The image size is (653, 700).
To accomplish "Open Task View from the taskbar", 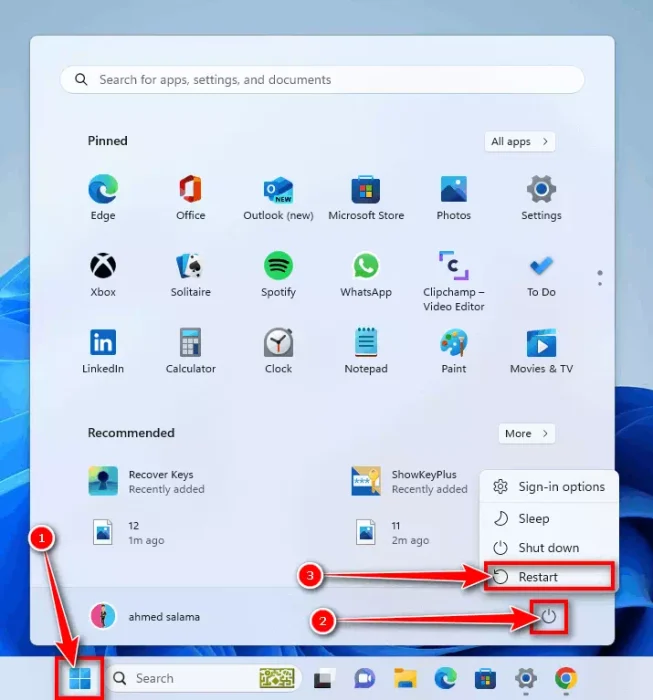I will click(x=324, y=679).
